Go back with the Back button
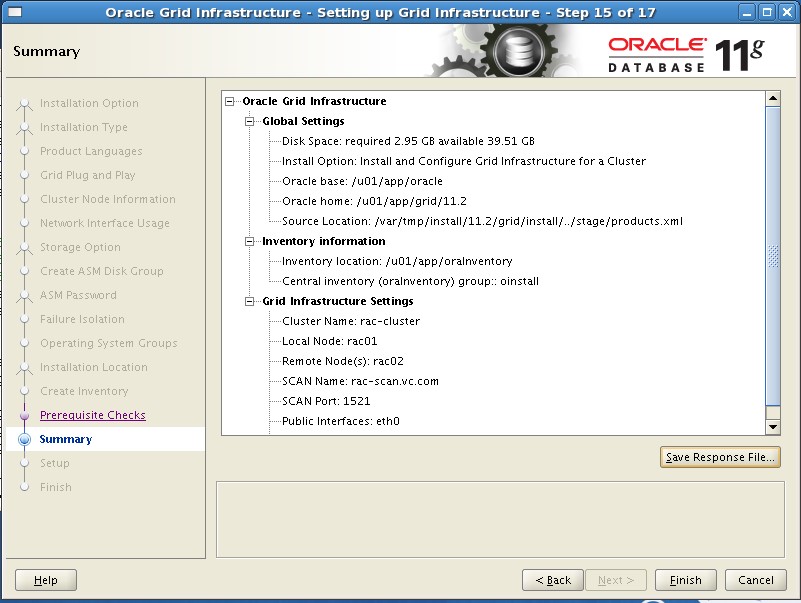The height and width of the screenshot is (603, 801). click(553, 580)
